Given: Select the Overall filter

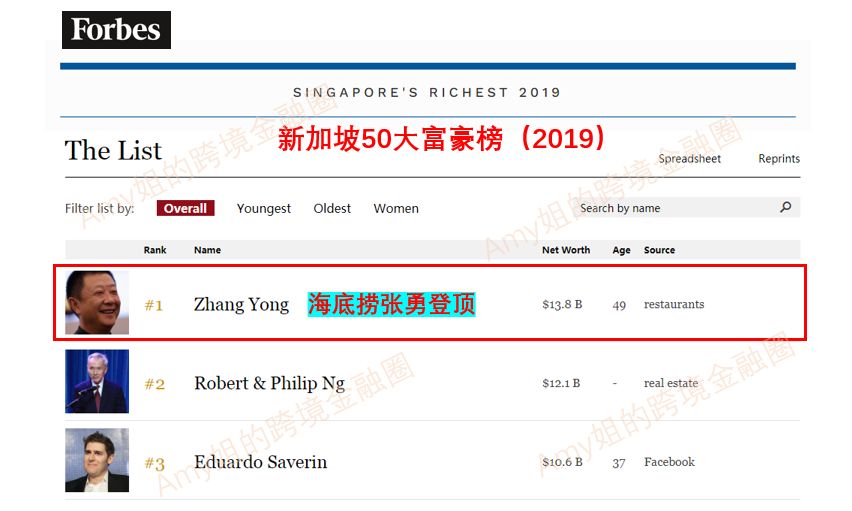Looking at the screenshot, I should tap(185, 208).
